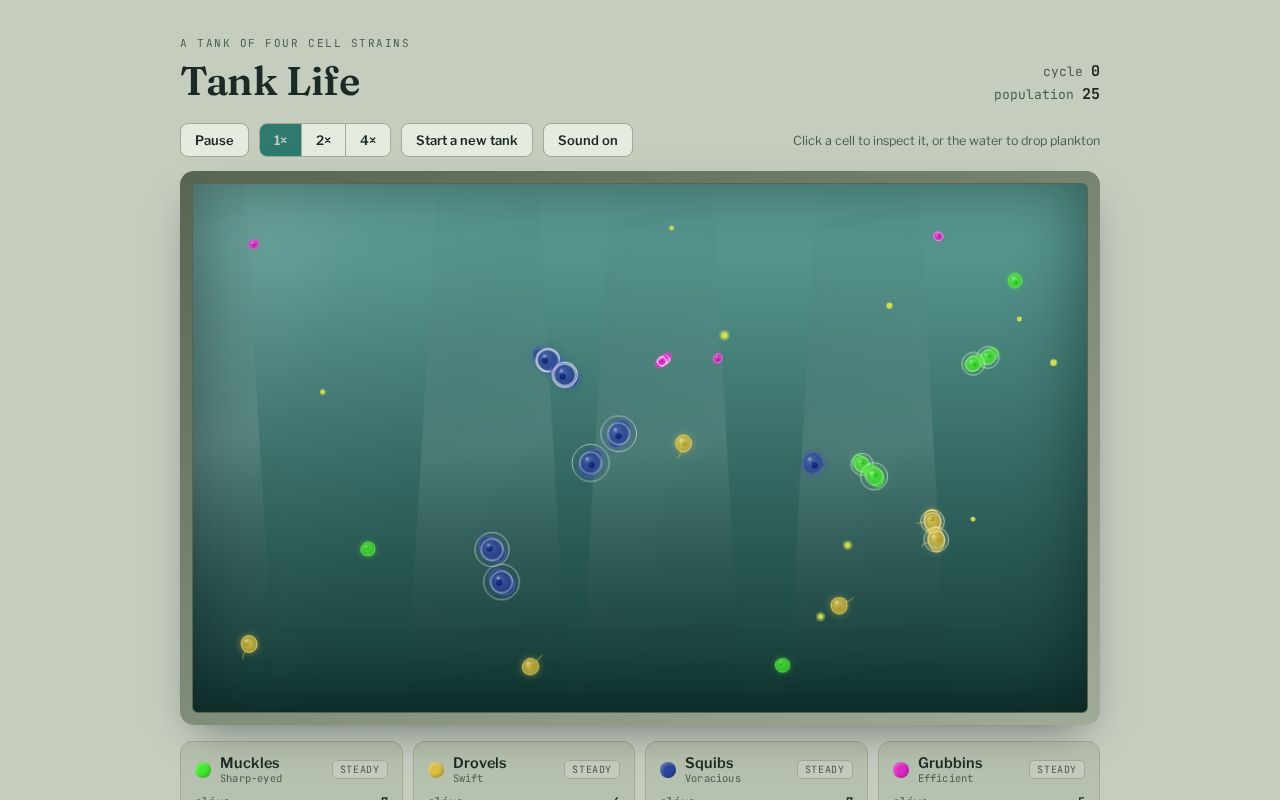Click the STEADY badge on Grubbins card
1280x800 pixels.
[1057, 769]
